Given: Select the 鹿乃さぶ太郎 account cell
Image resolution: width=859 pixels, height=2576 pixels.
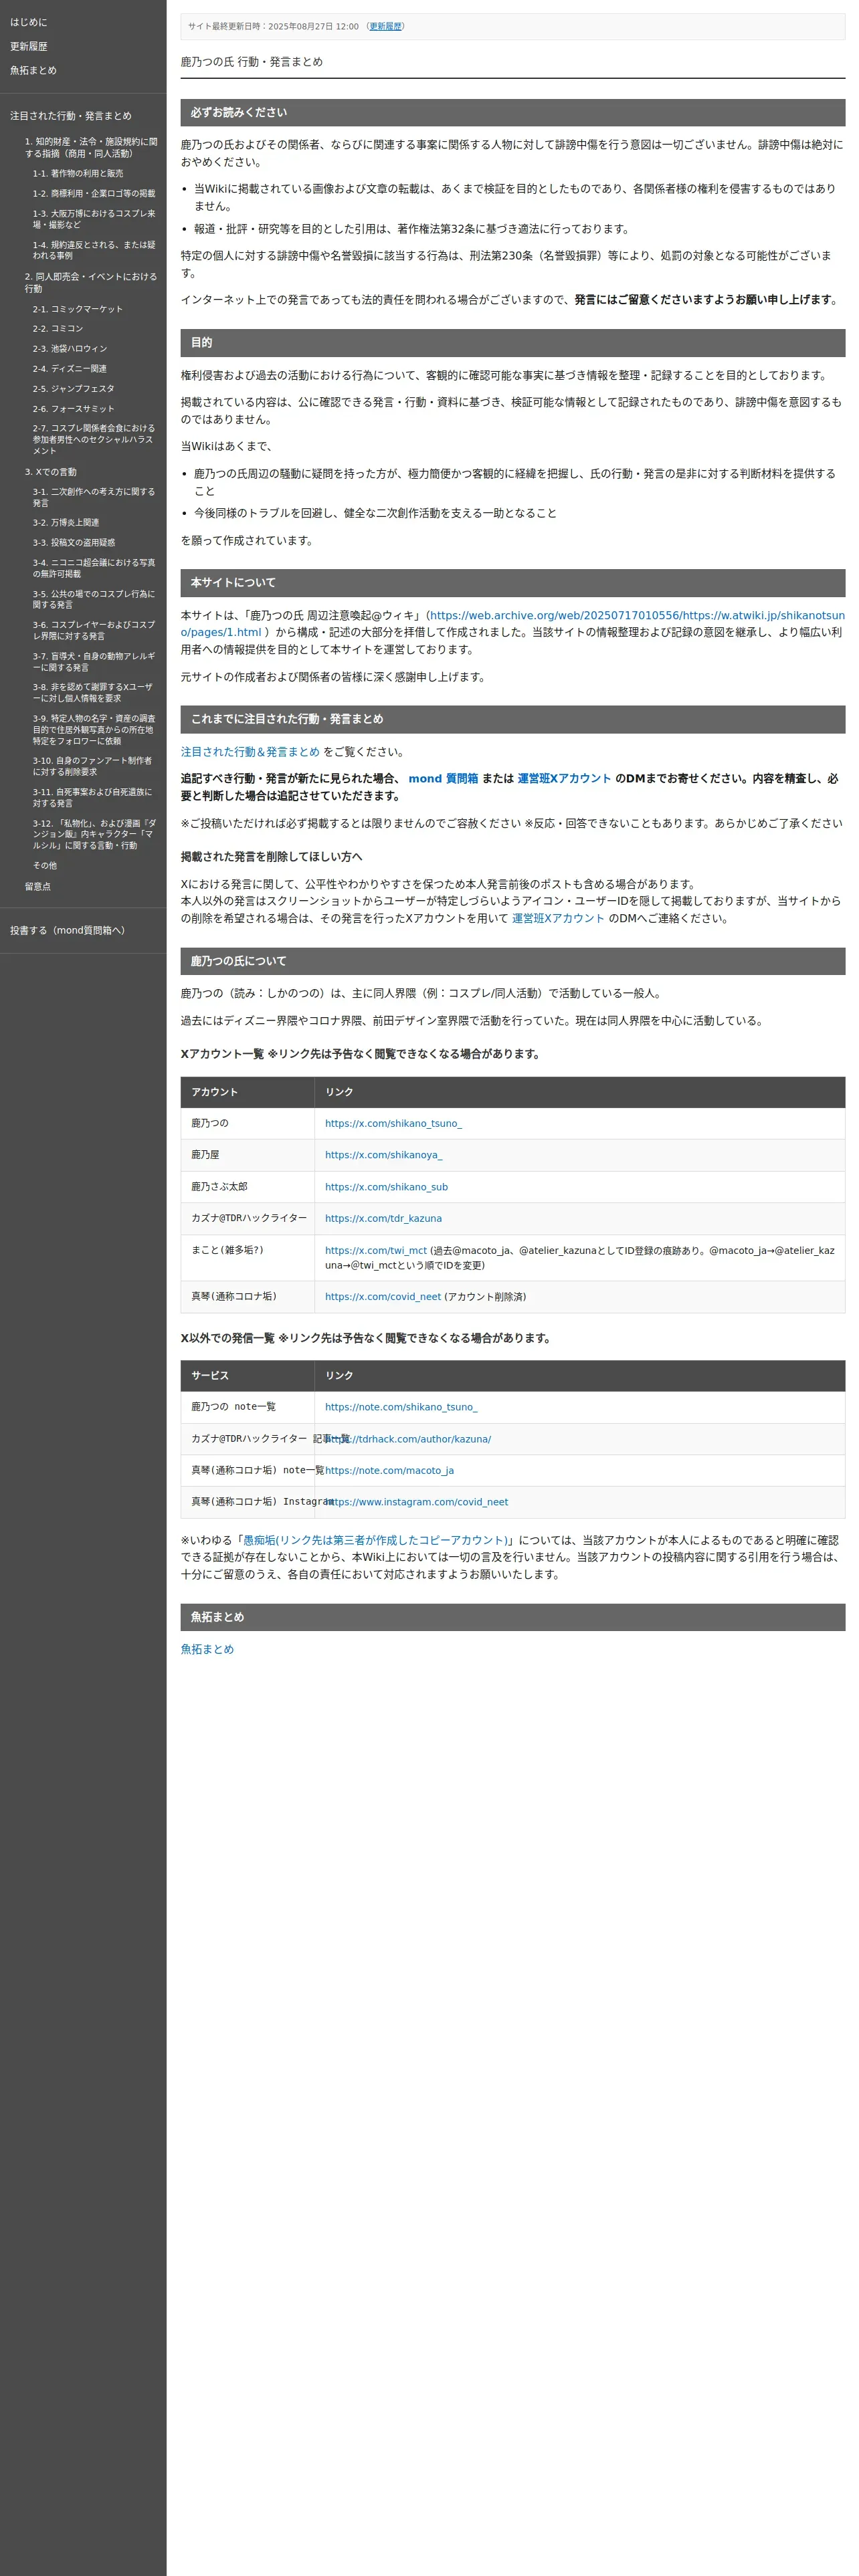Looking at the screenshot, I should point(248,1187).
